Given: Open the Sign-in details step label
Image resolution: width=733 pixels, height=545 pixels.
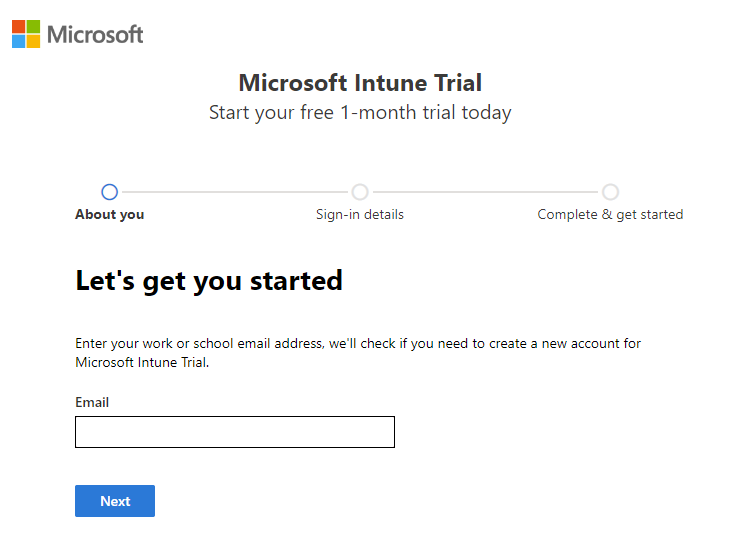Looking at the screenshot, I should (360, 214).
